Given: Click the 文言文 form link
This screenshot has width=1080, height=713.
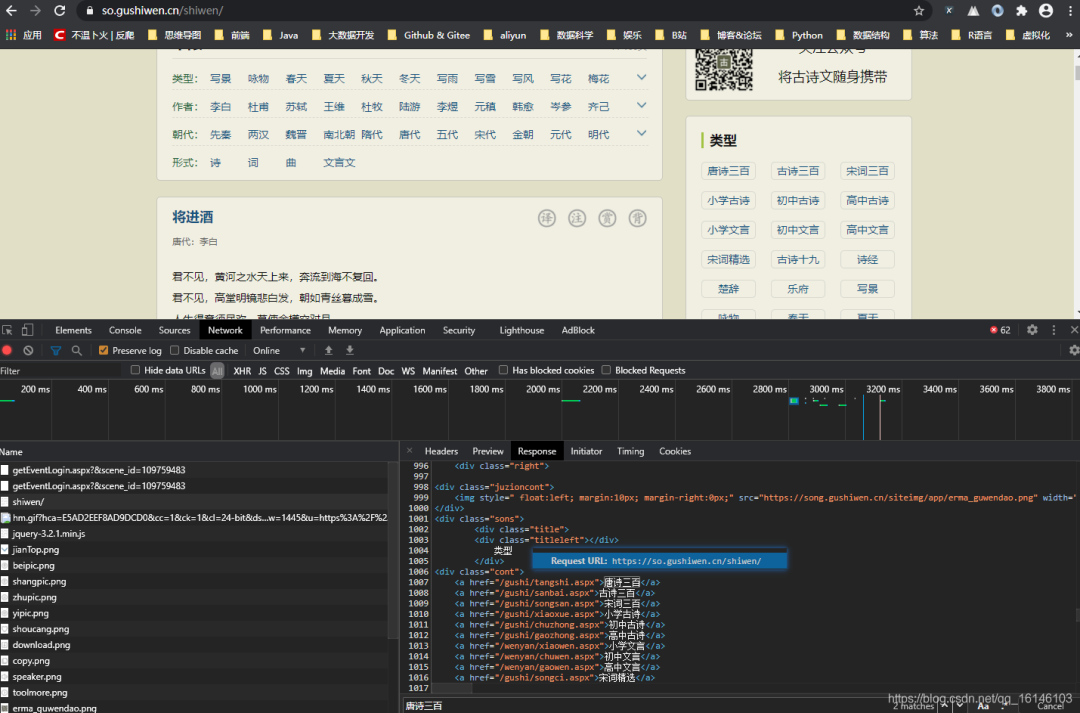Looking at the screenshot, I should coord(340,163).
